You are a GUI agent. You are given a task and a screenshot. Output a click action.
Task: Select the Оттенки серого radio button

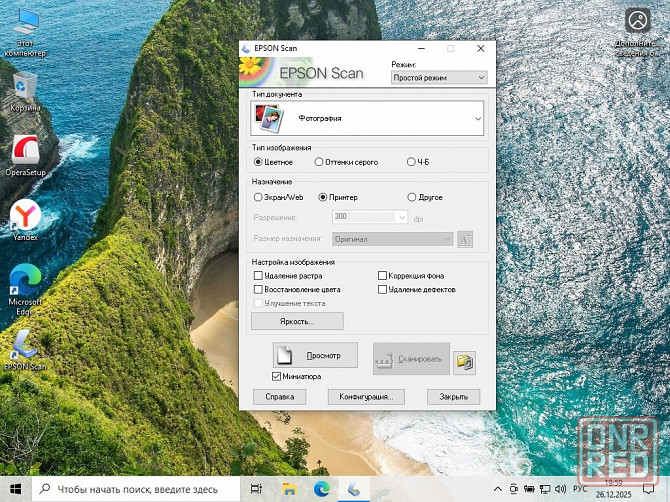pyautogui.click(x=319, y=161)
